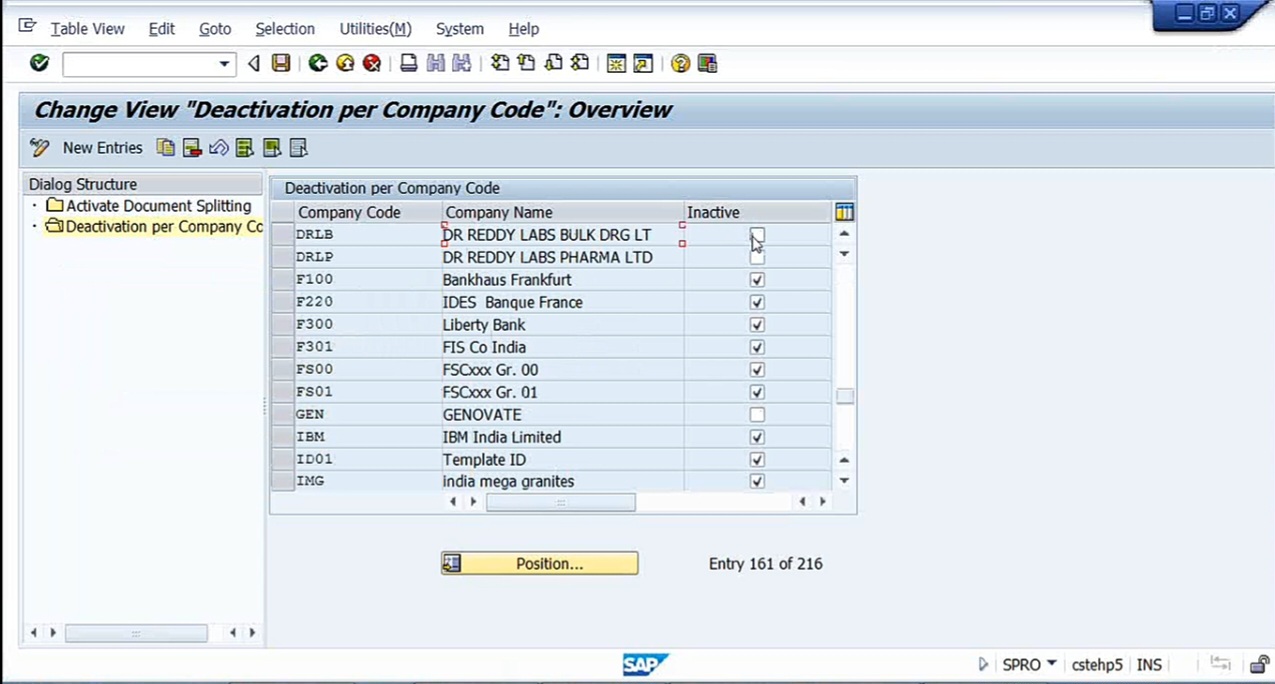Click the dialog structure horizontal scrollbar thumb
1275x684 pixels.
(136, 633)
